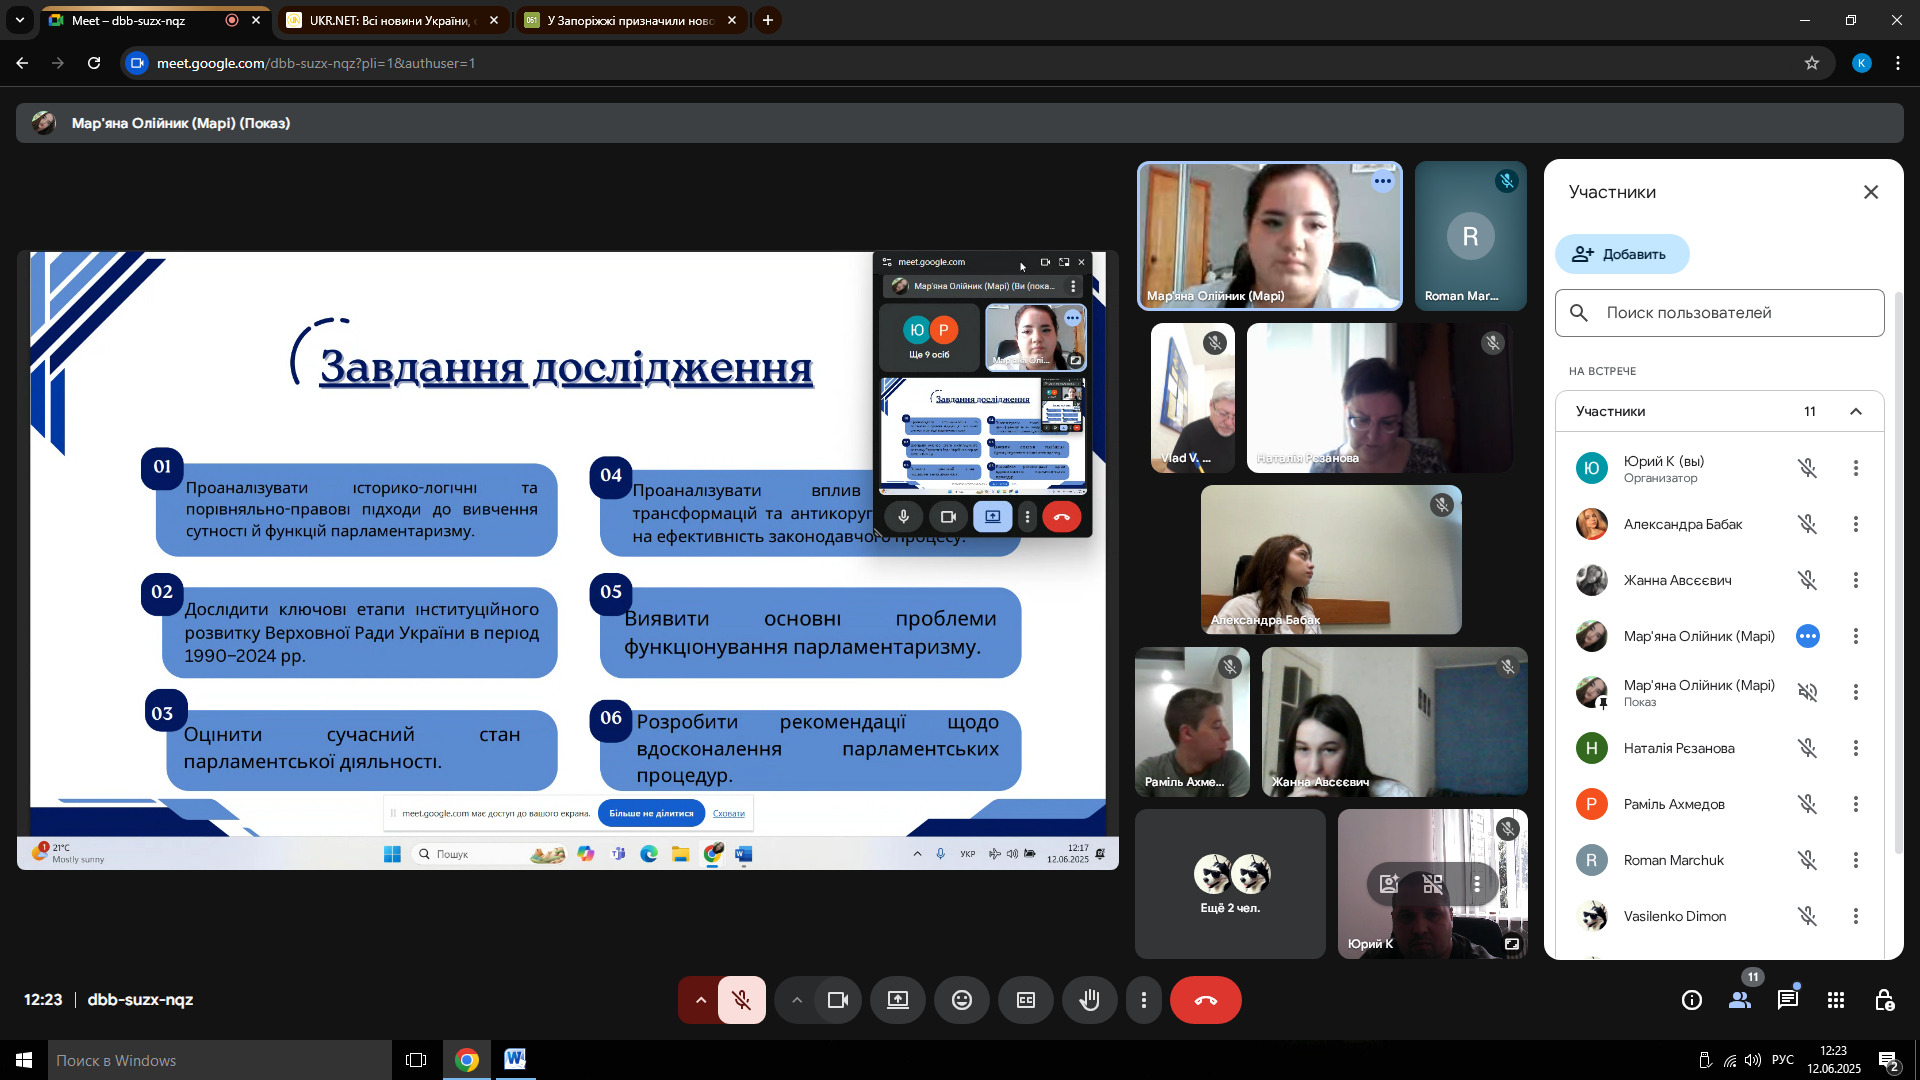The width and height of the screenshot is (1920, 1080).
Task: Open more options menu for Наталія Резанова
Action: (x=1855, y=748)
